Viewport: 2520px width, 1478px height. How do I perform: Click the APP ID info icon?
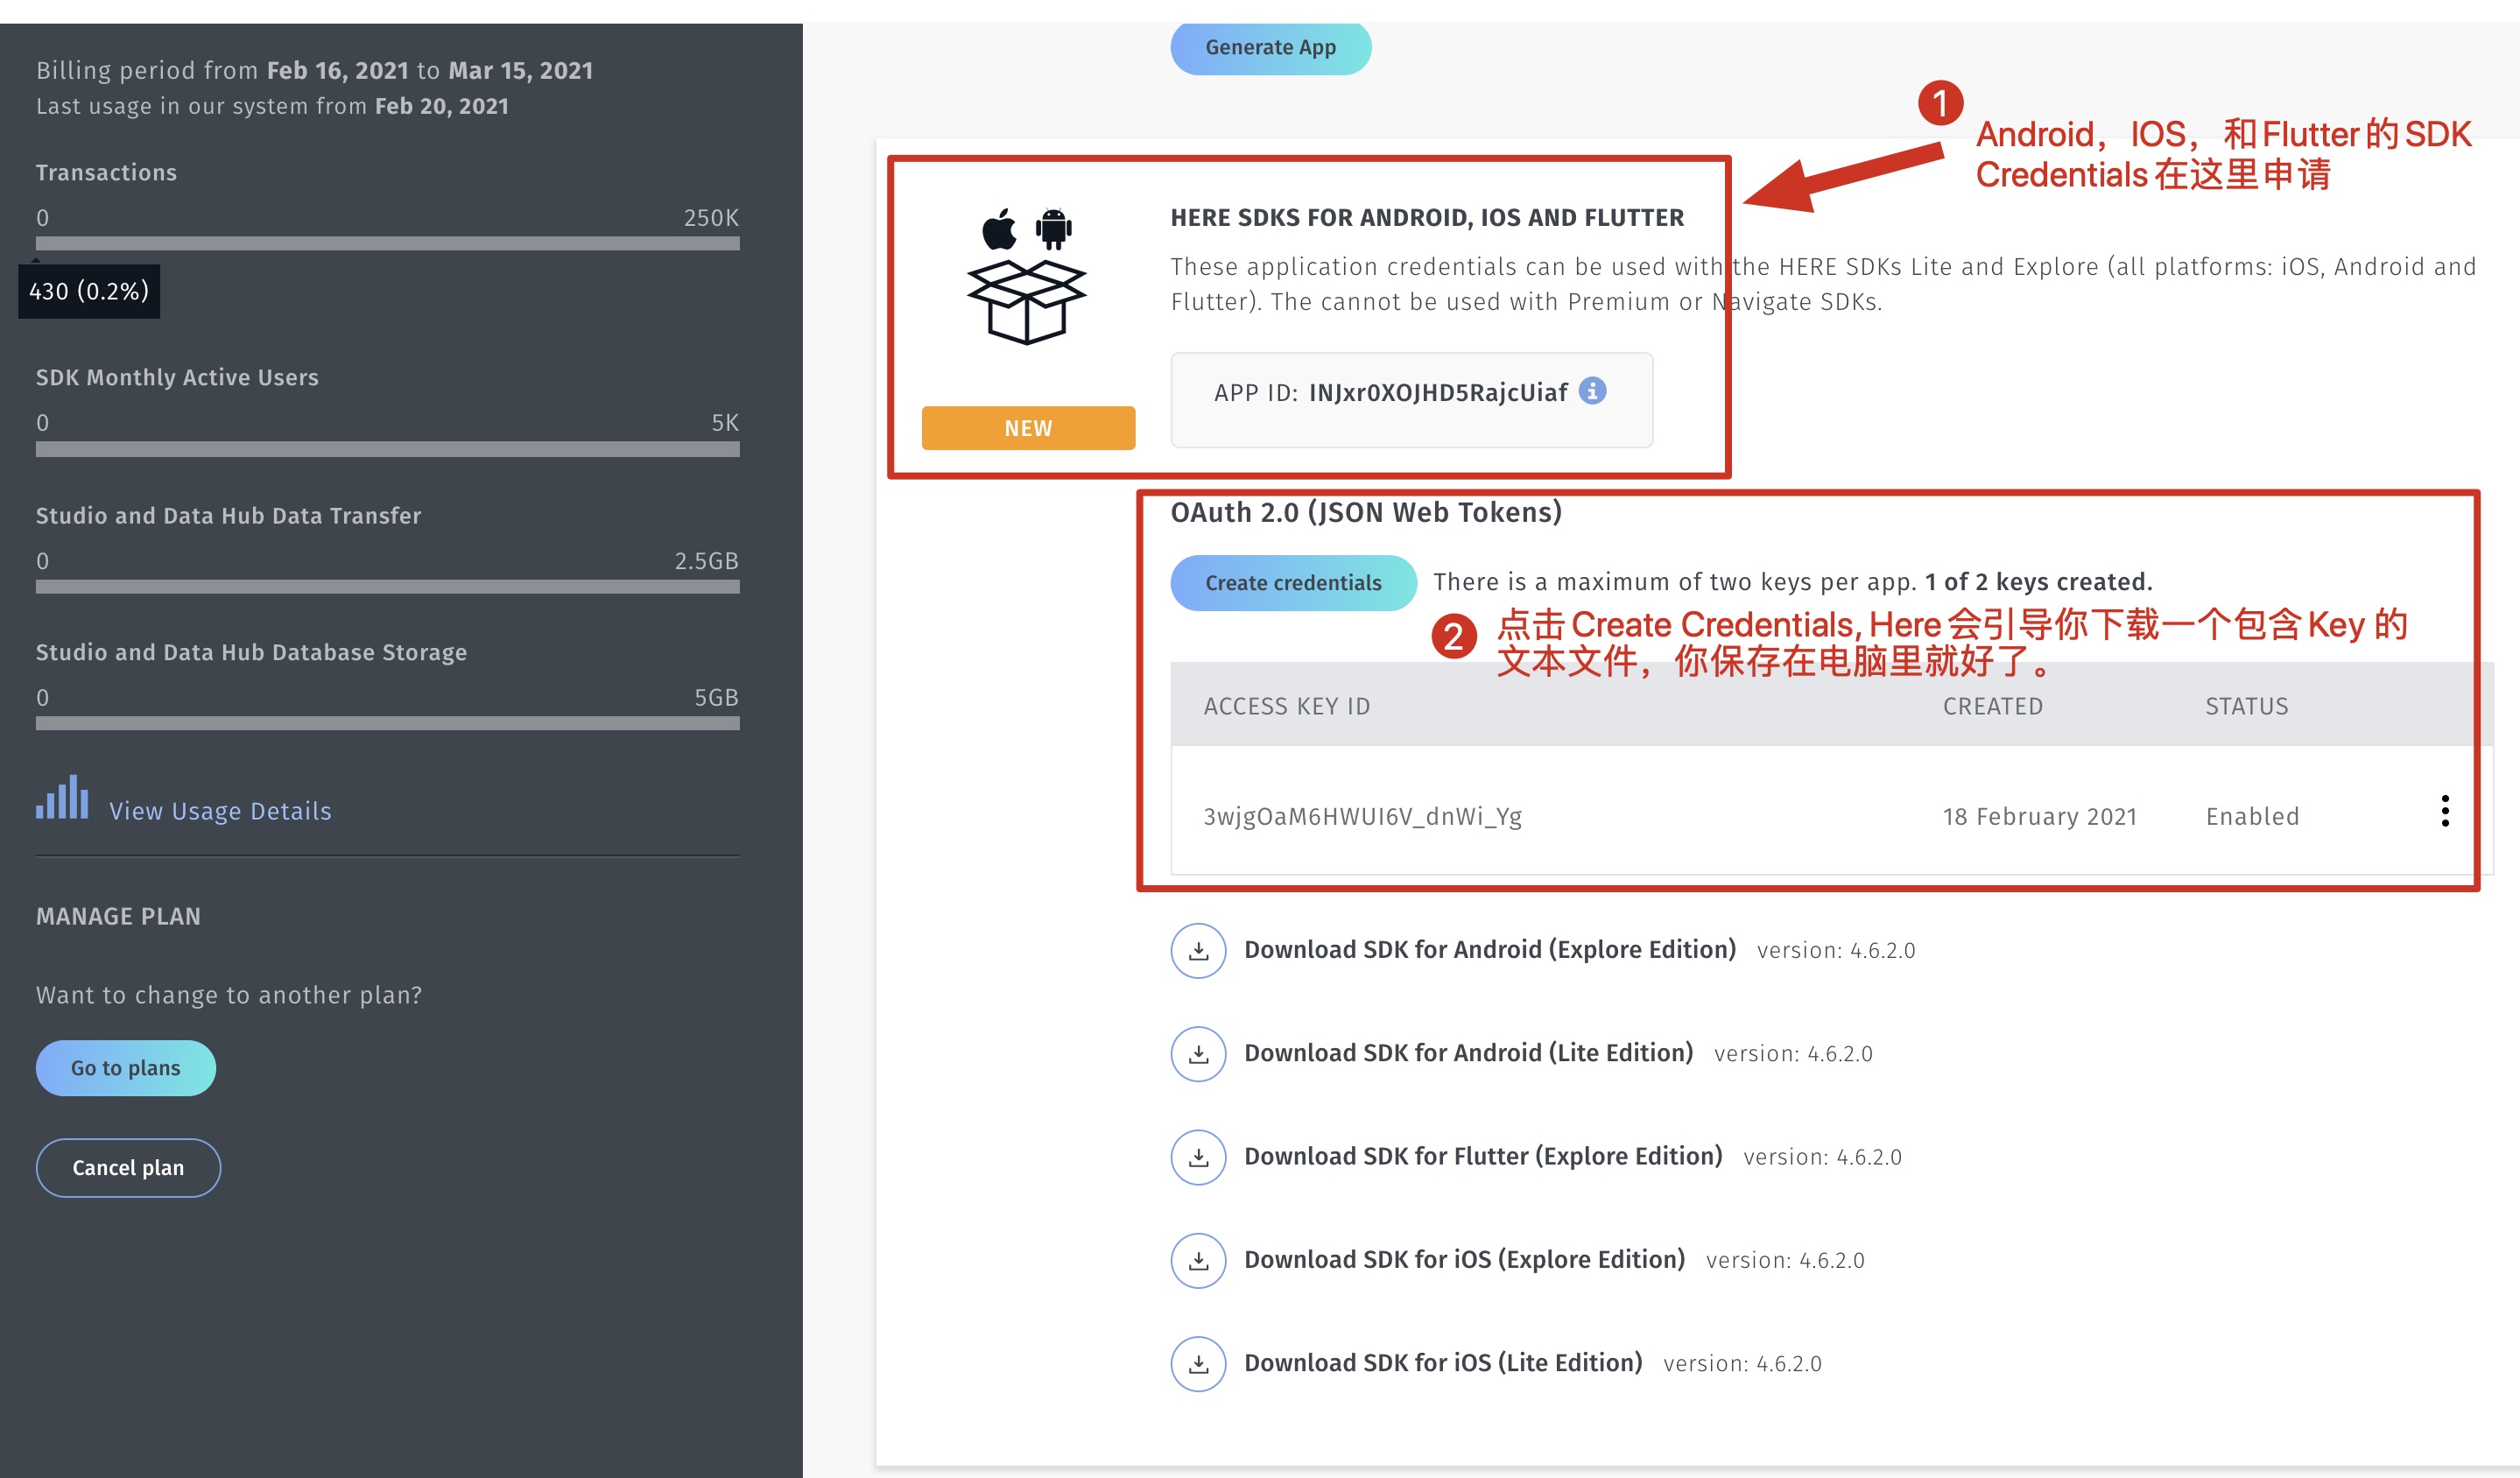tap(1593, 391)
